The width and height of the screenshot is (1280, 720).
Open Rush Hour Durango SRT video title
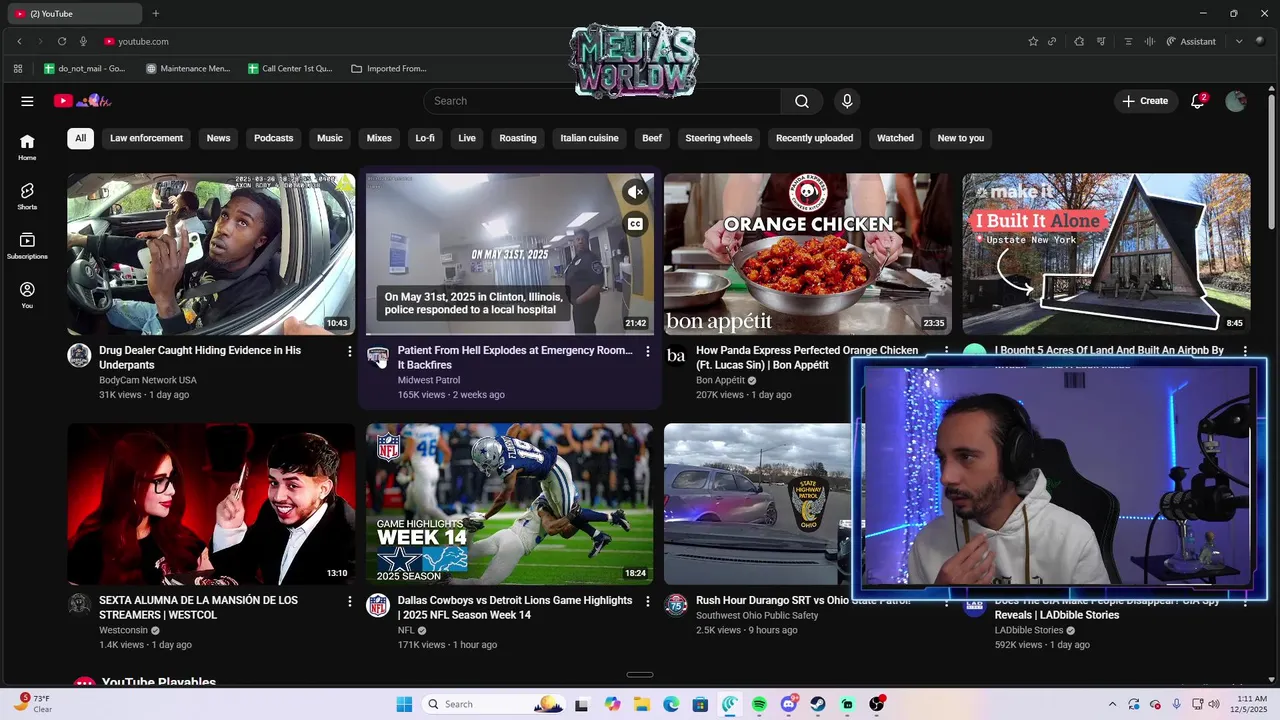803,600
